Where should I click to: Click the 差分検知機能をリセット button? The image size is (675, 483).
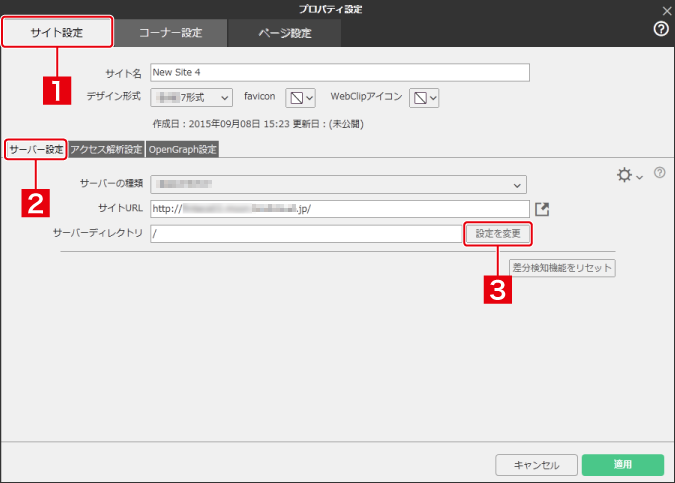tap(562, 268)
